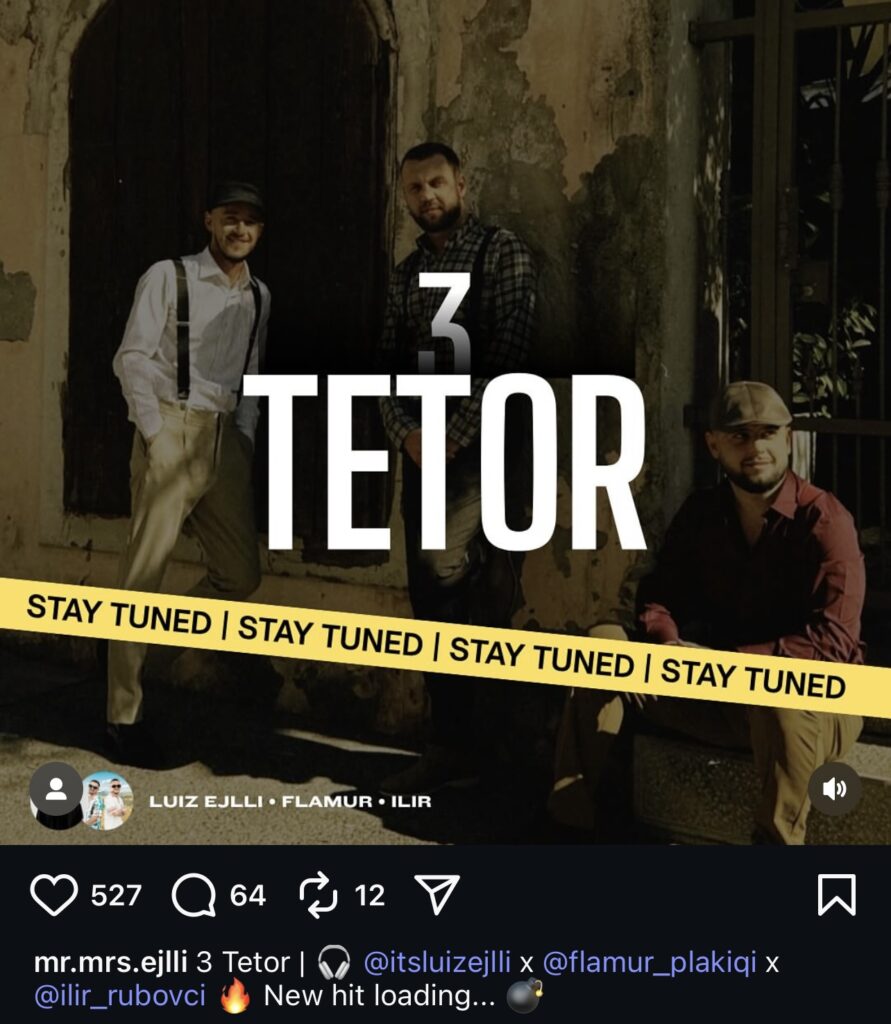Repost using the circular arrows icon
Image resolution: width=891 pixels, height=1024 pixels.
coord(318,895)
